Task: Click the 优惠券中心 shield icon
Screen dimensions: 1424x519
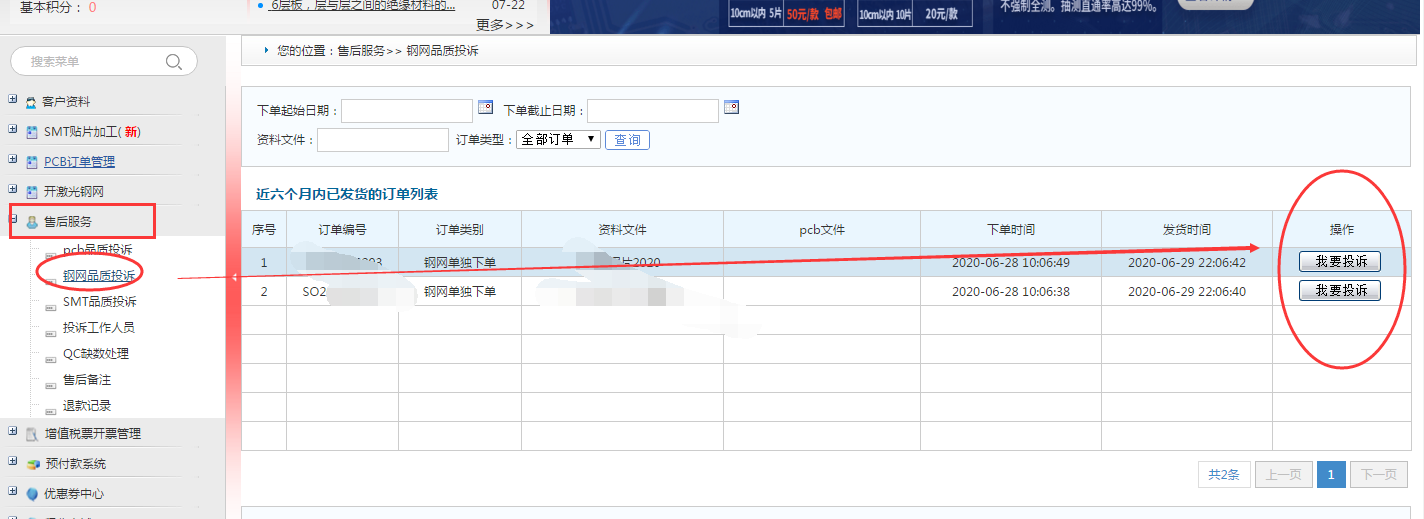Action: tap(32, 494)
